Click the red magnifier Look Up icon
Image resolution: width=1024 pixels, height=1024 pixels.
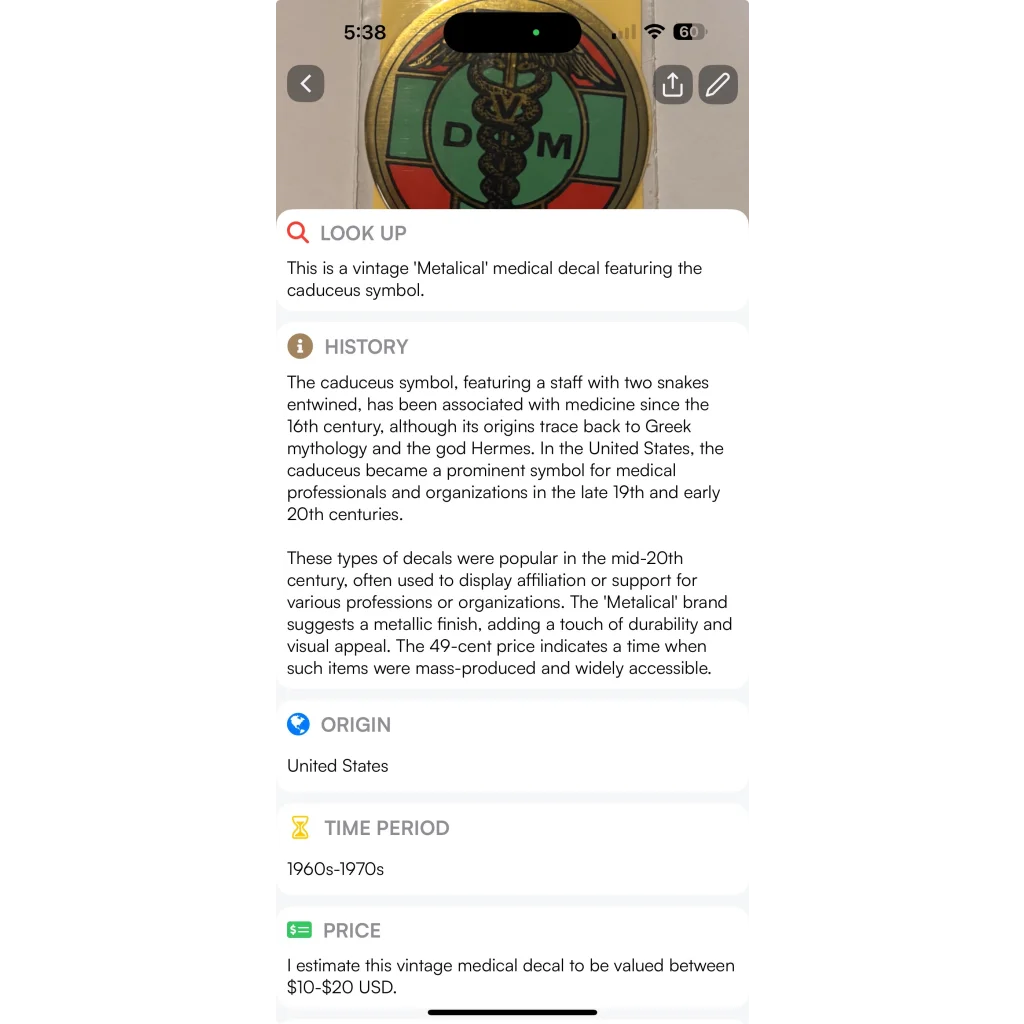click(298, 232)
